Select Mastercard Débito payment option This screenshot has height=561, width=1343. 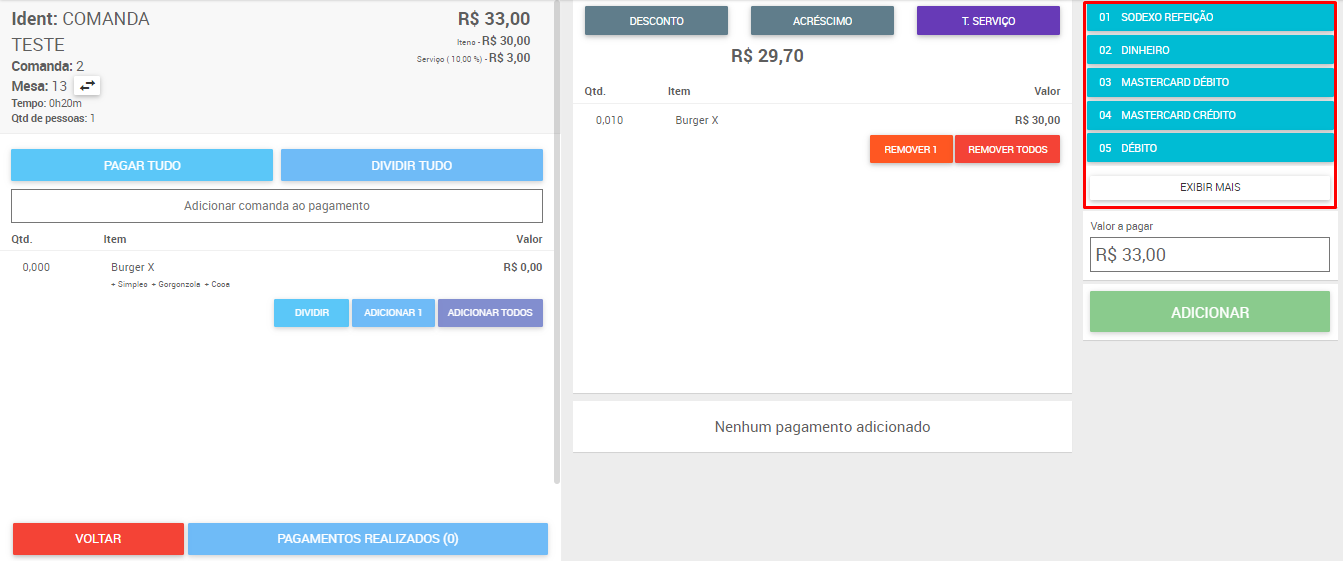point(1210,82)
